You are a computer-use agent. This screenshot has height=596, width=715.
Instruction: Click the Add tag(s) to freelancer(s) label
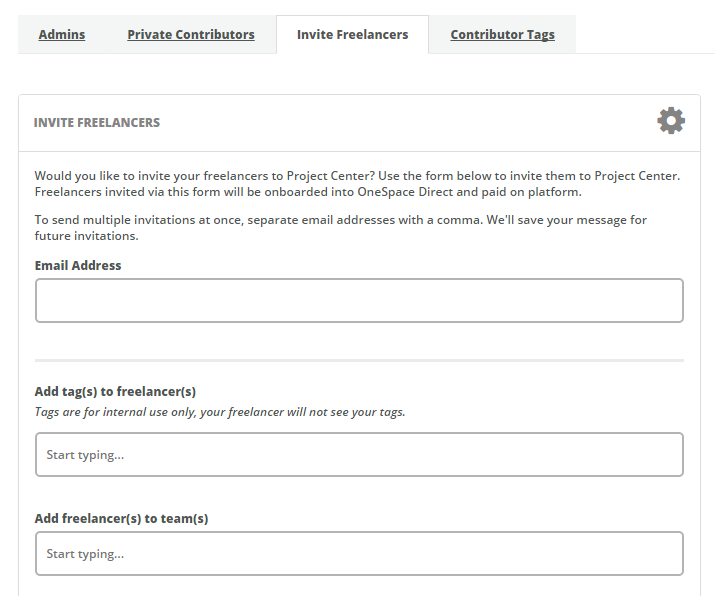point(115,392)
